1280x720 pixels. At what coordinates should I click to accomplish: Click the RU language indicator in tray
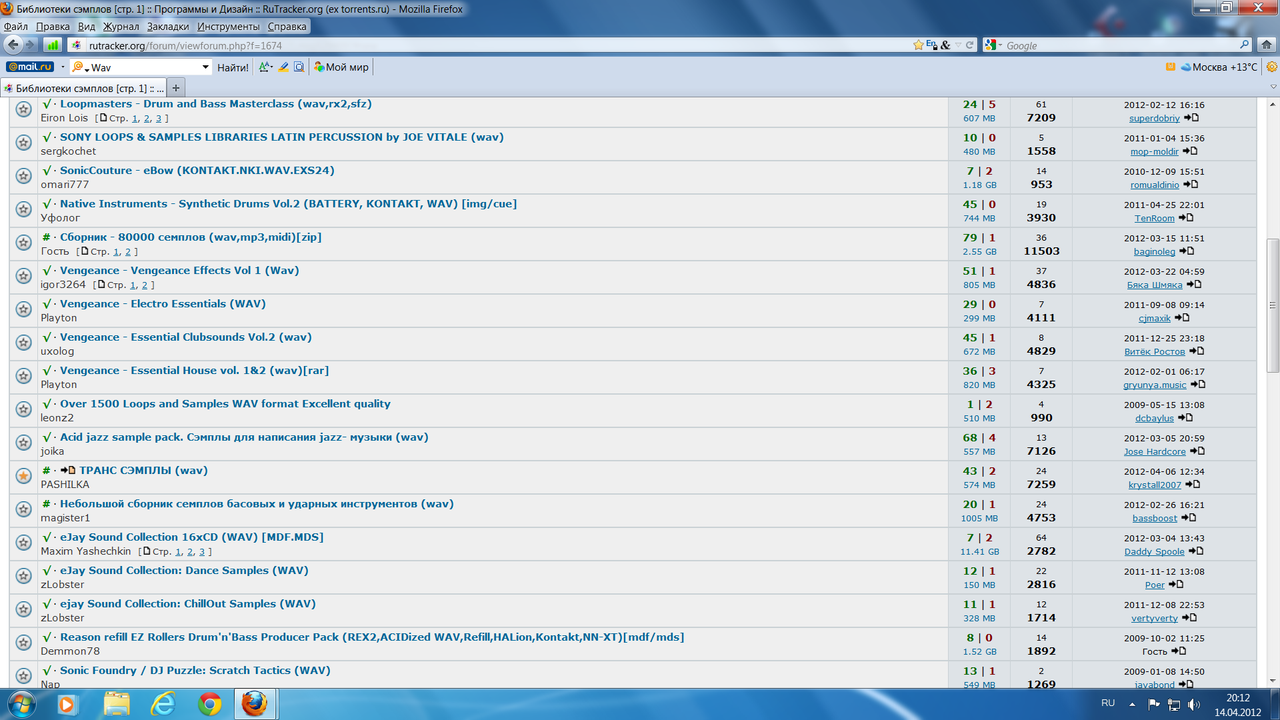tap(1108, 703)
